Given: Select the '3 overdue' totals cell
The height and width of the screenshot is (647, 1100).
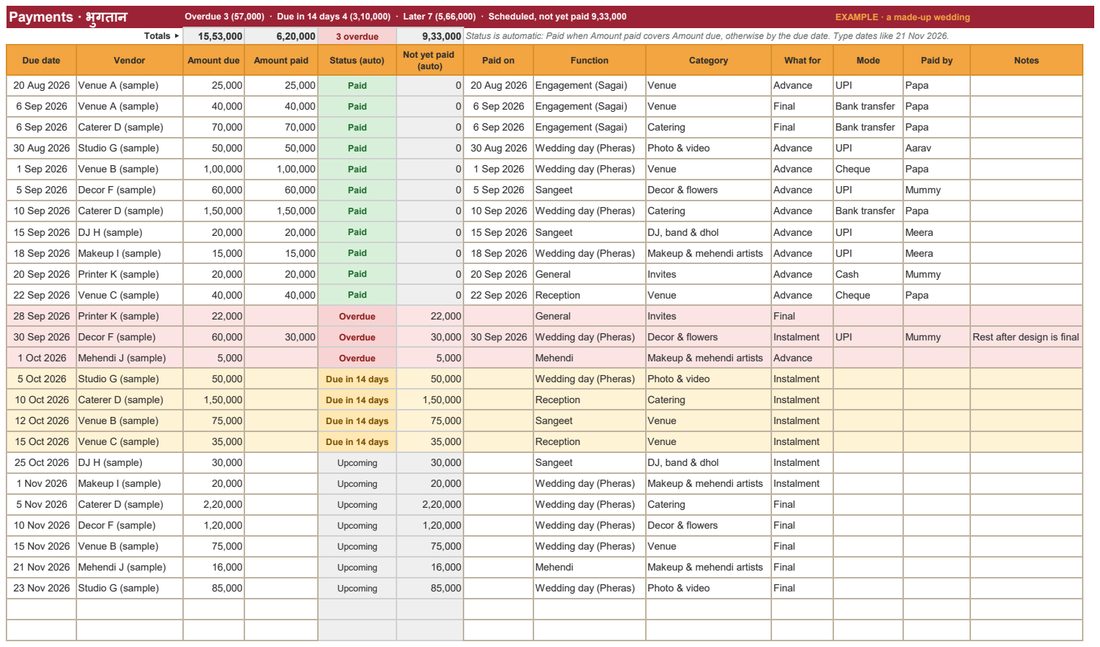Looking at the screenshot, I should 357,36.
